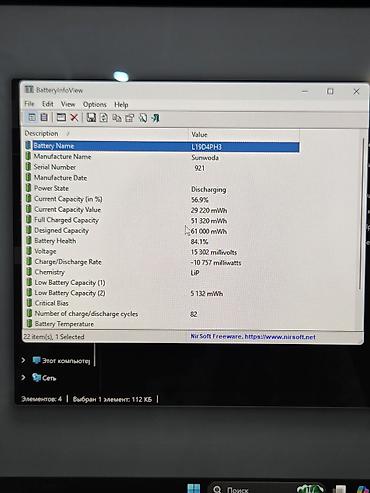Close the BatteryInfoView window
The image size is (370, 493).
point(356,91)
